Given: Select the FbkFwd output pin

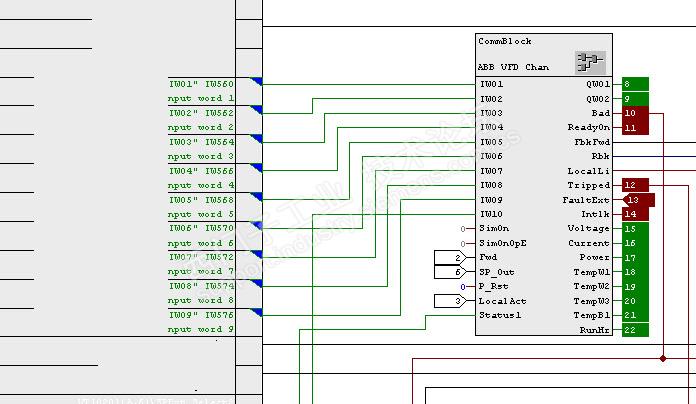Looking at the screenshot, I should (x=592, y=142).
